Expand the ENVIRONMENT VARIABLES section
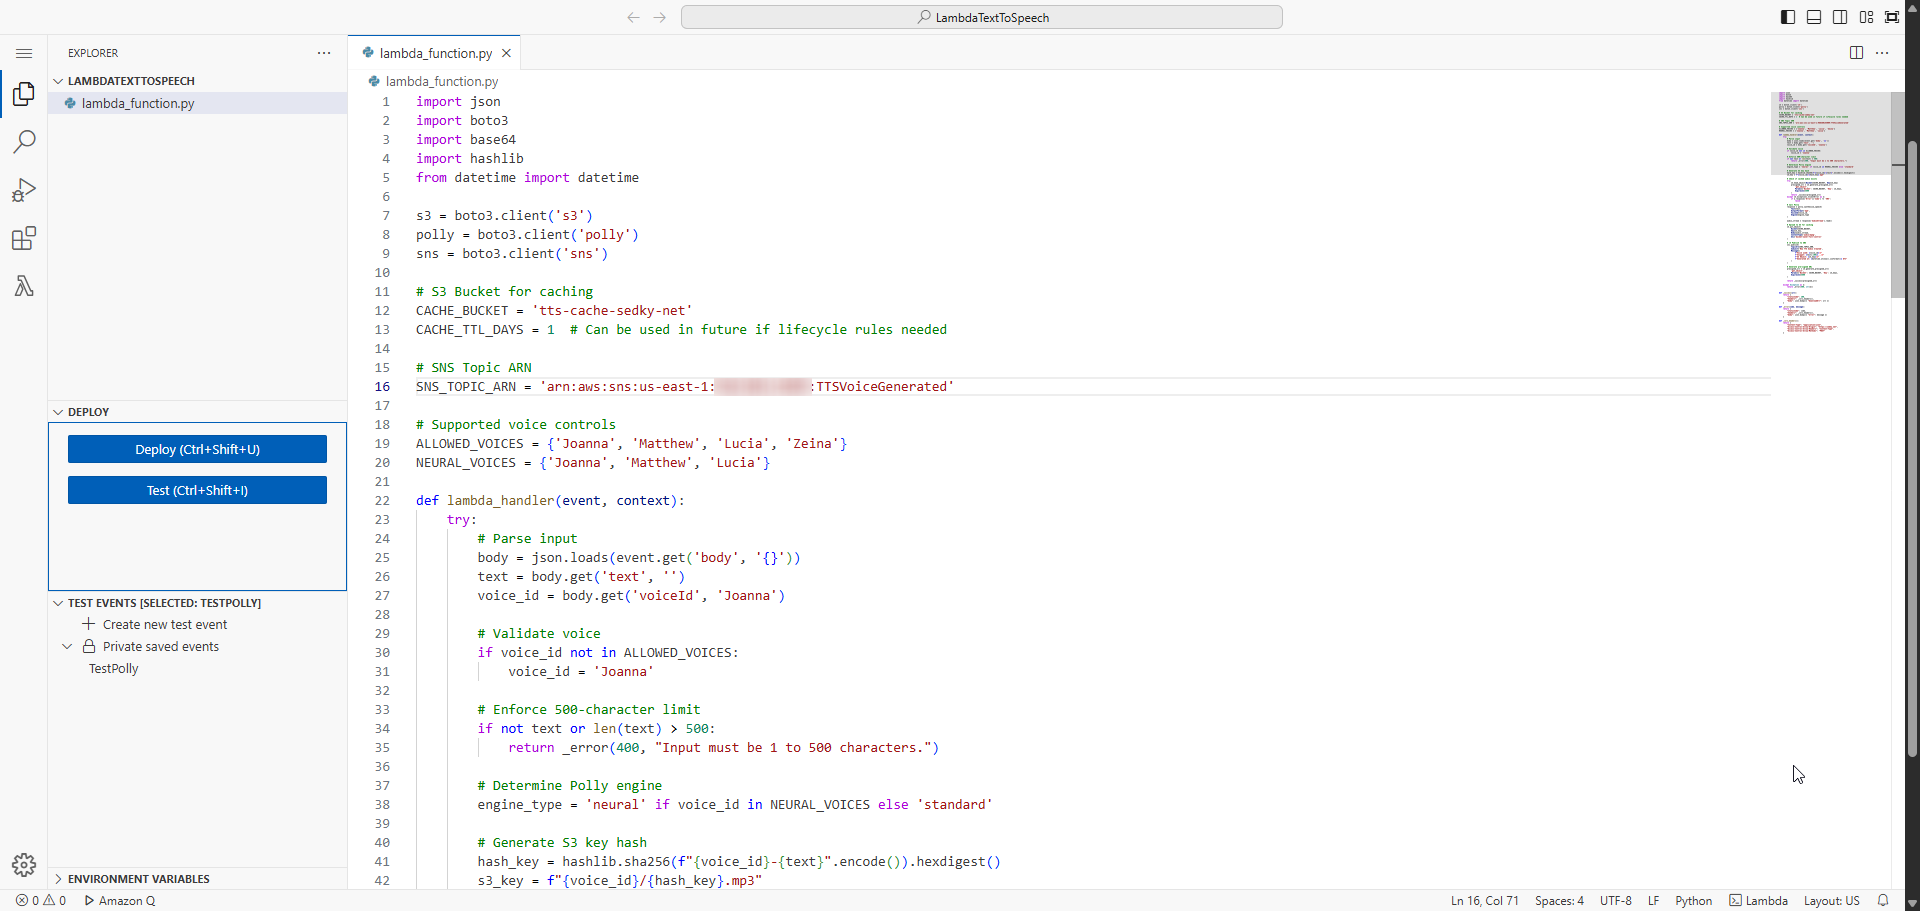 click(x=58, y=879)
